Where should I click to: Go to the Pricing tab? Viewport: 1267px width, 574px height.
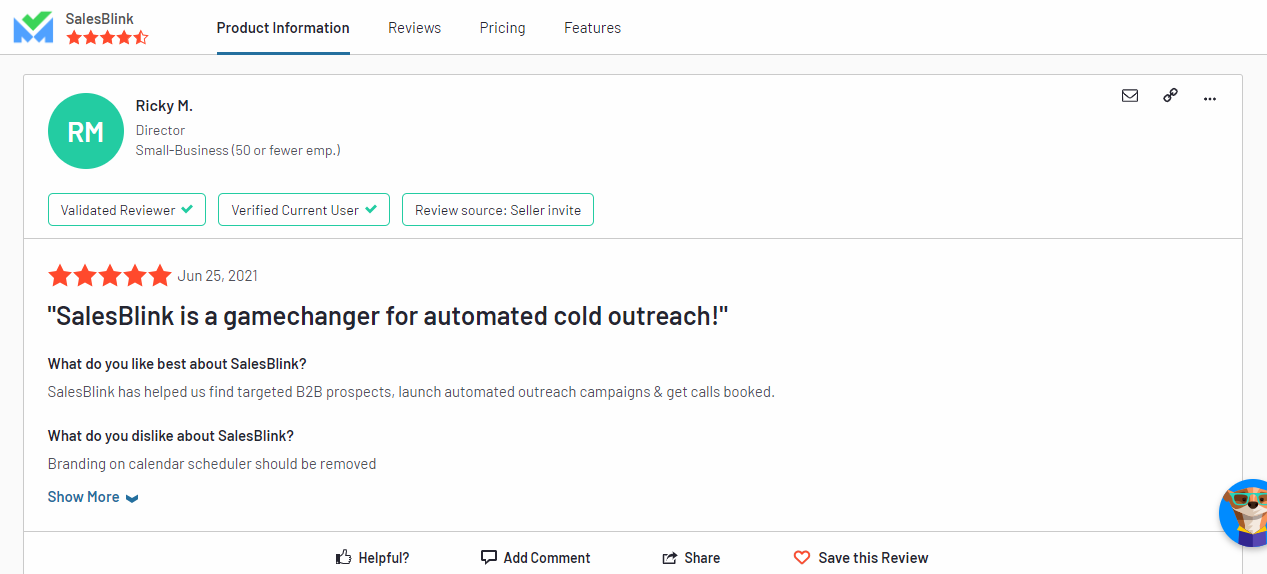click(502, 28)
